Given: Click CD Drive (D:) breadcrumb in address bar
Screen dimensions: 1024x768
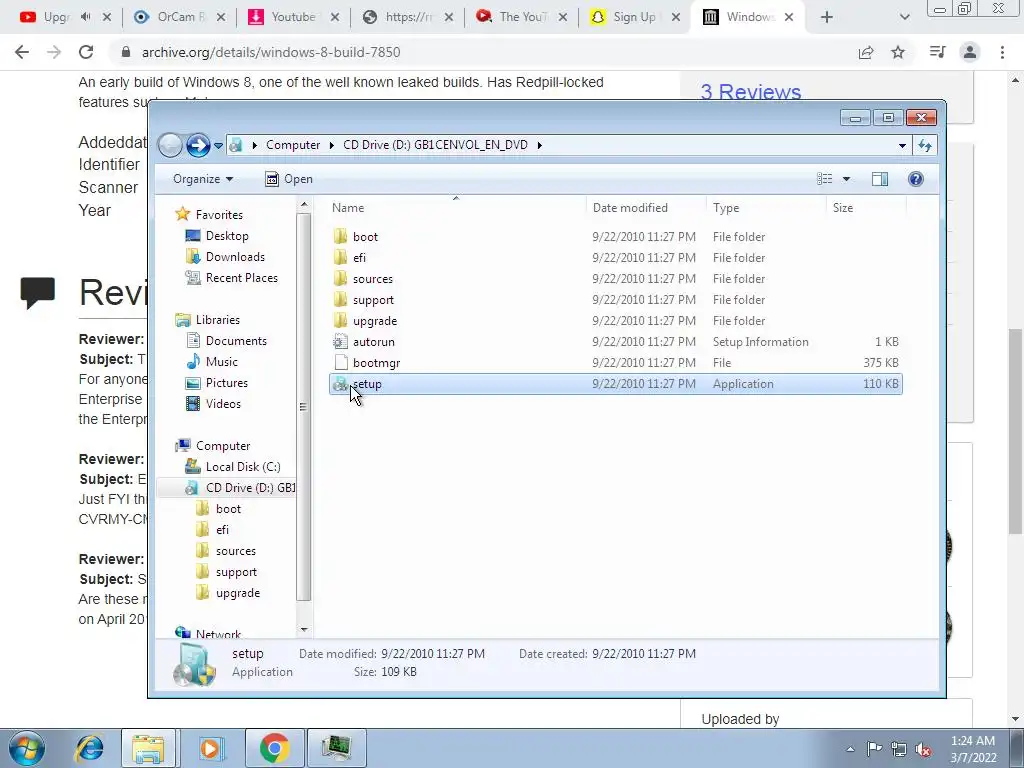Looking at the screenshot, I should 435,145.
